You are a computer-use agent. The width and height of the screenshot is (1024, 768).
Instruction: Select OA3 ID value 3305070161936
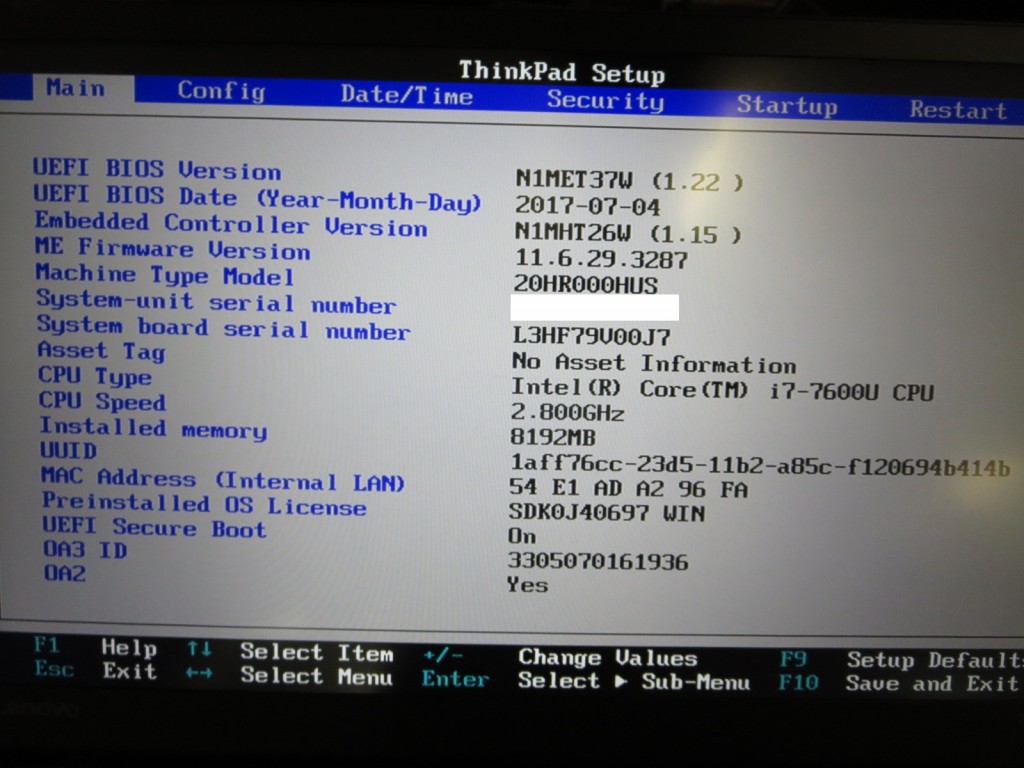pos(598,561)
